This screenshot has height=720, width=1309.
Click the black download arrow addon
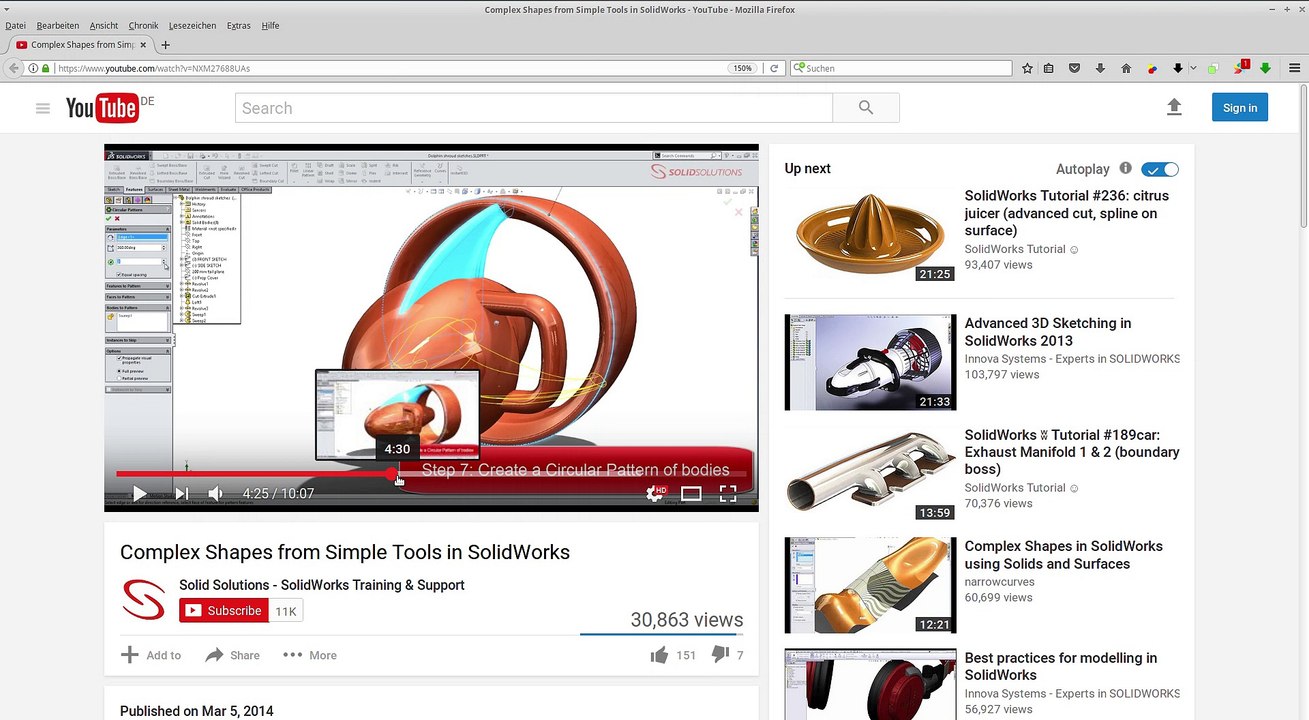coord(1177,68)
